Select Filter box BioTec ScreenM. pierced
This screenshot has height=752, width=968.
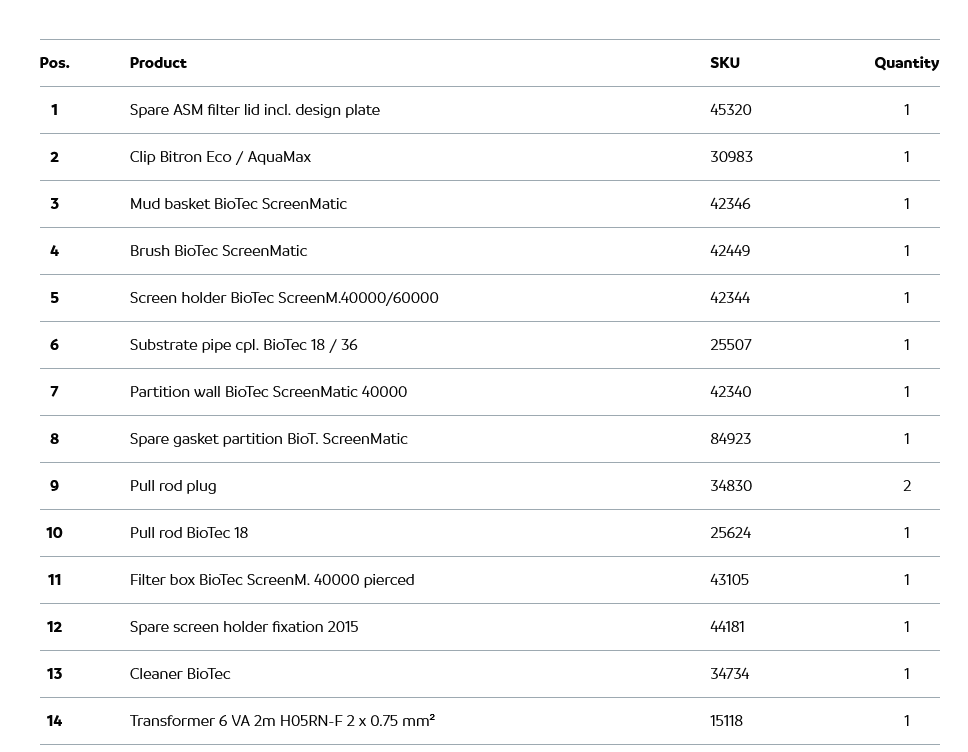coord(272,580)
